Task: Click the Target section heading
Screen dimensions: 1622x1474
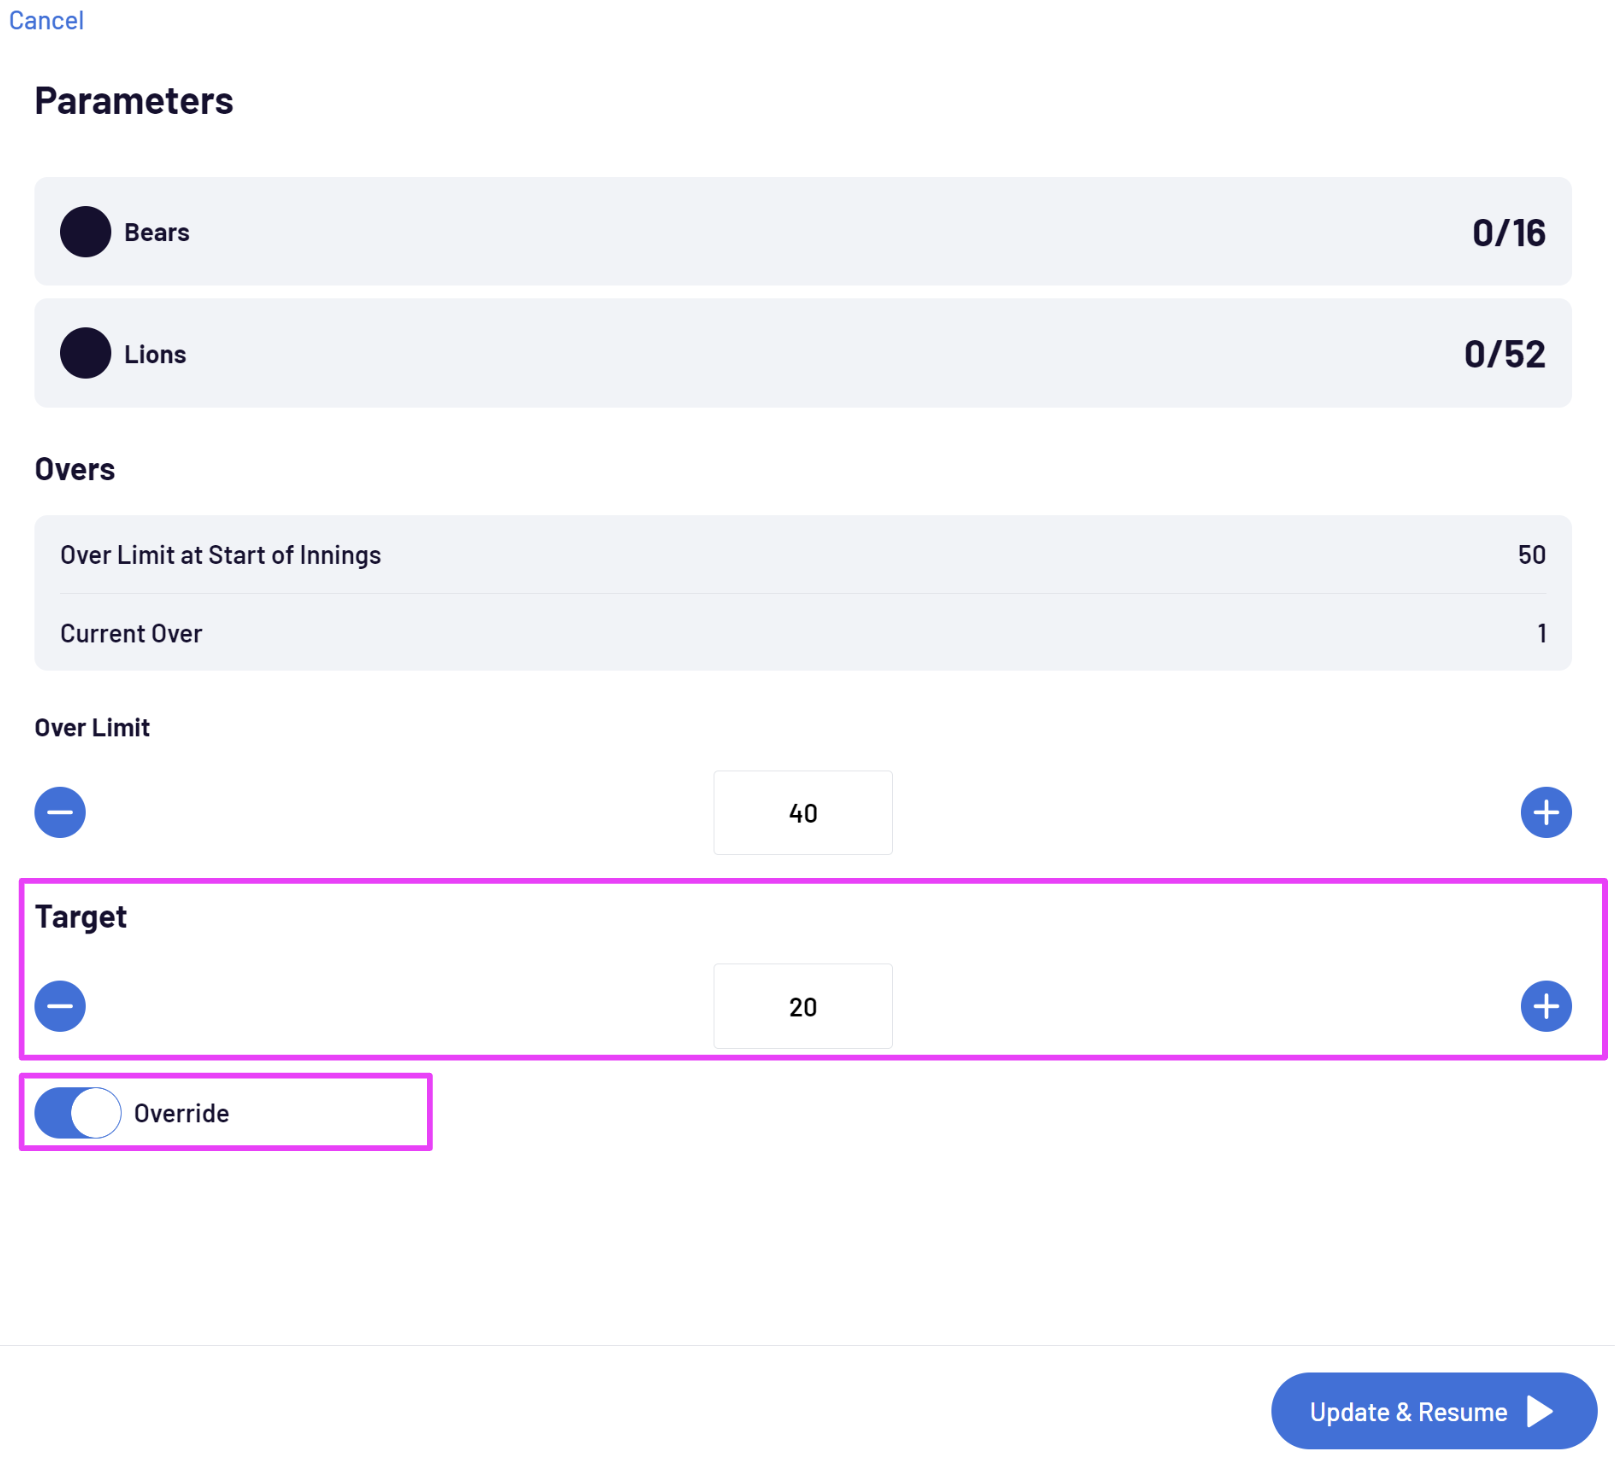Action: 81,918
